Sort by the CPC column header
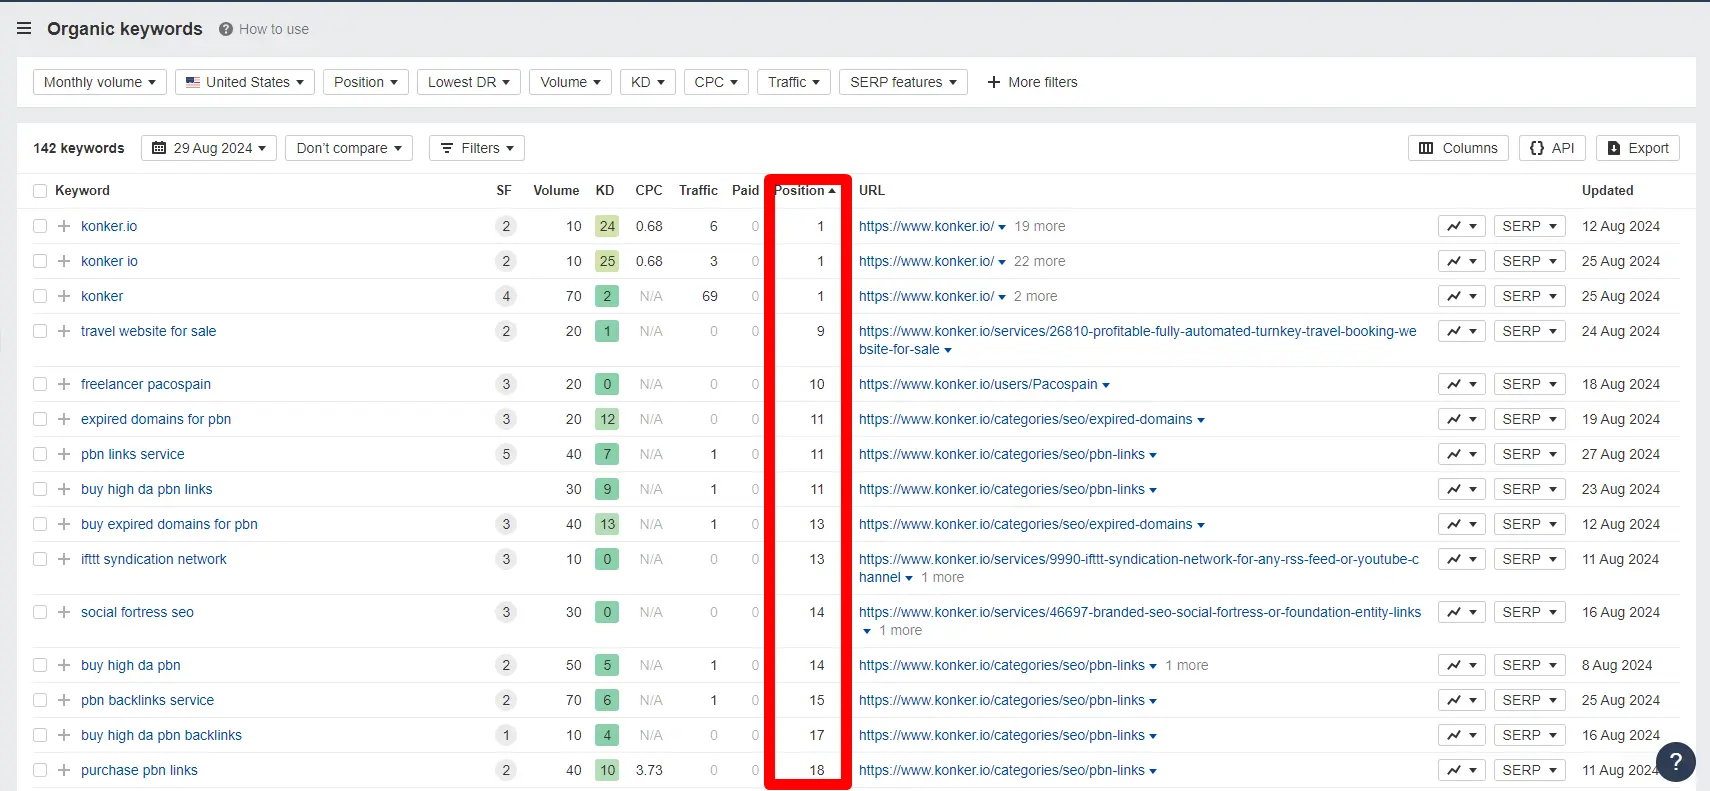The height and width of the screenshot is (791, 1710). (x=649, y=190)
